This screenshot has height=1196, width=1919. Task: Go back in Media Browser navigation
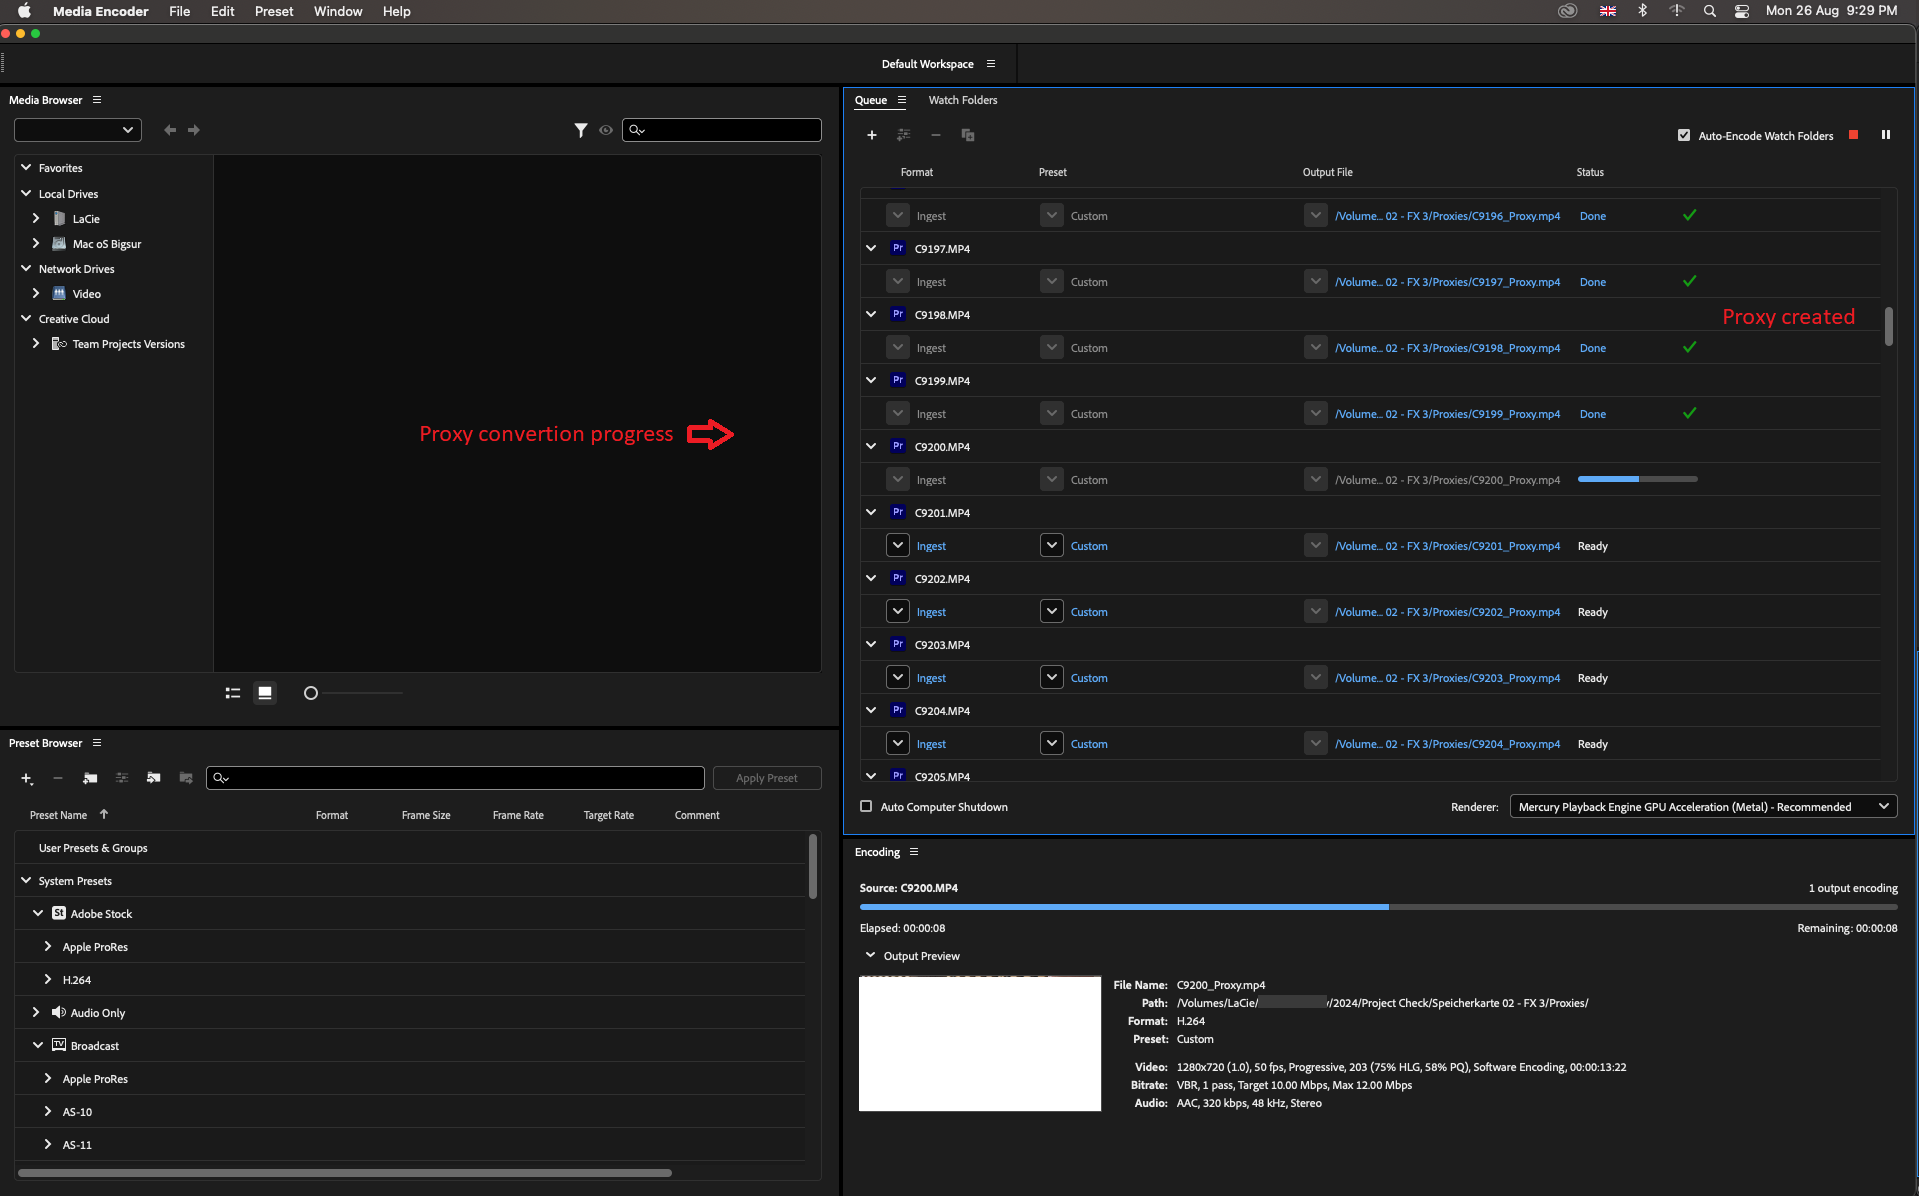point(170,130)
